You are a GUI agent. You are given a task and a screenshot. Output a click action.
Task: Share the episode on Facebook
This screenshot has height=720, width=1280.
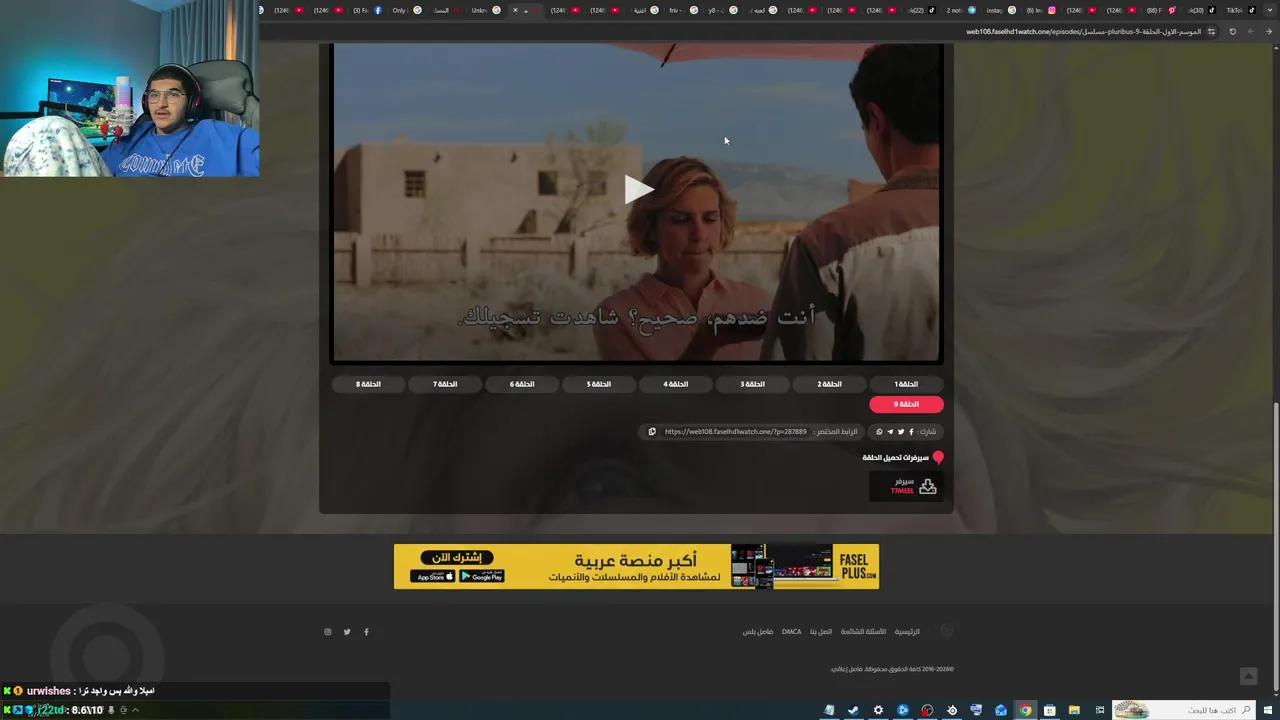coord(911,432)
